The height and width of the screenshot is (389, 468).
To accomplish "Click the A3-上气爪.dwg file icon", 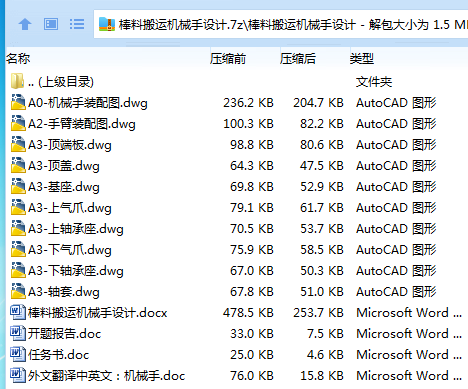I will click(18, 207).
